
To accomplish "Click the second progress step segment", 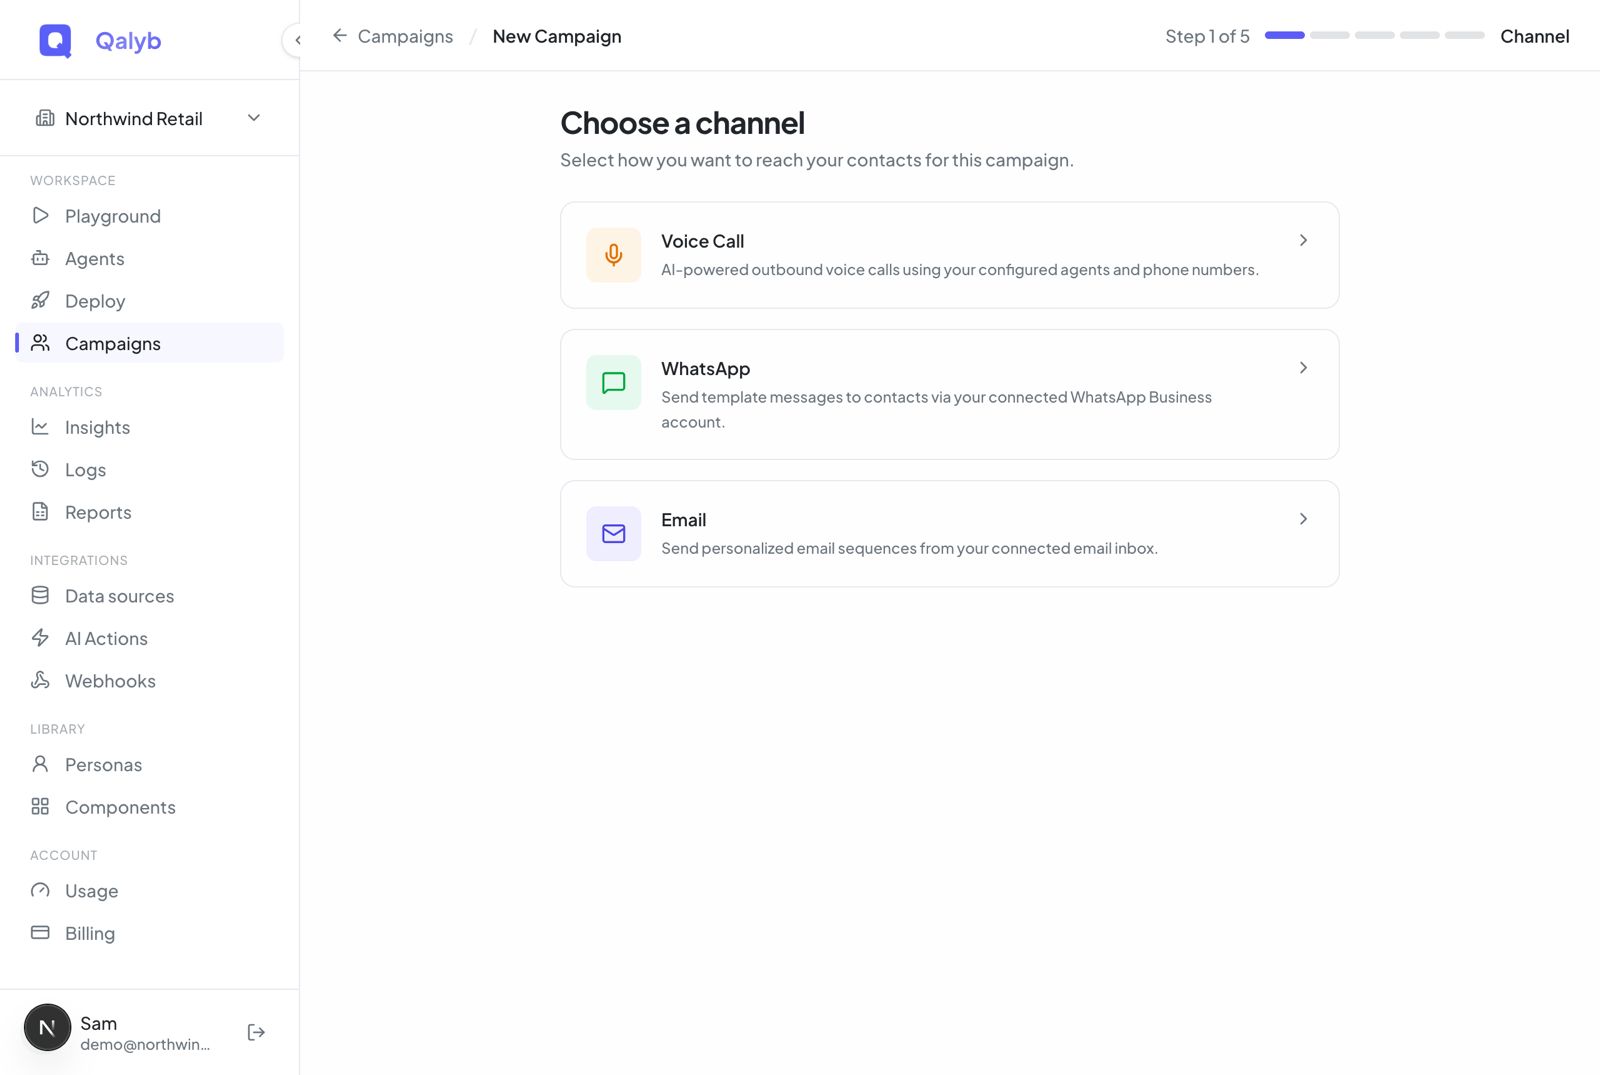I will pyautogui.click(x=1329, y=35).
